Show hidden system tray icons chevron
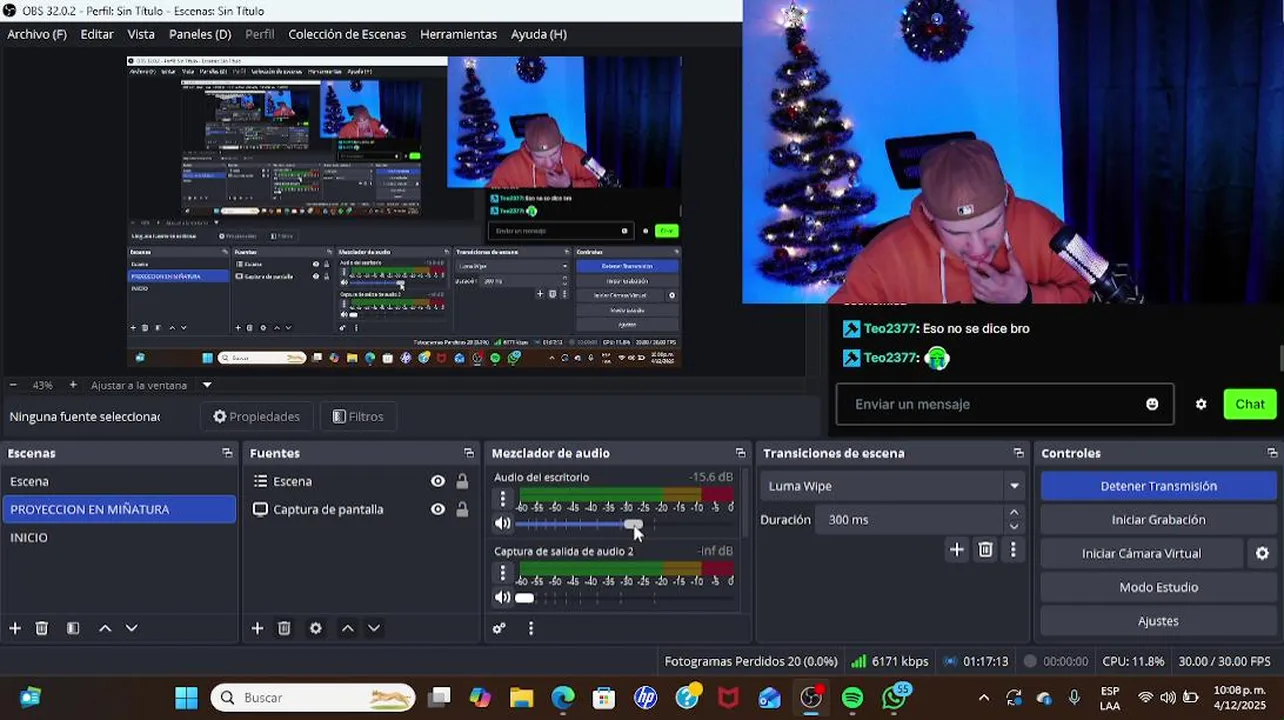 tap(984, 698)
